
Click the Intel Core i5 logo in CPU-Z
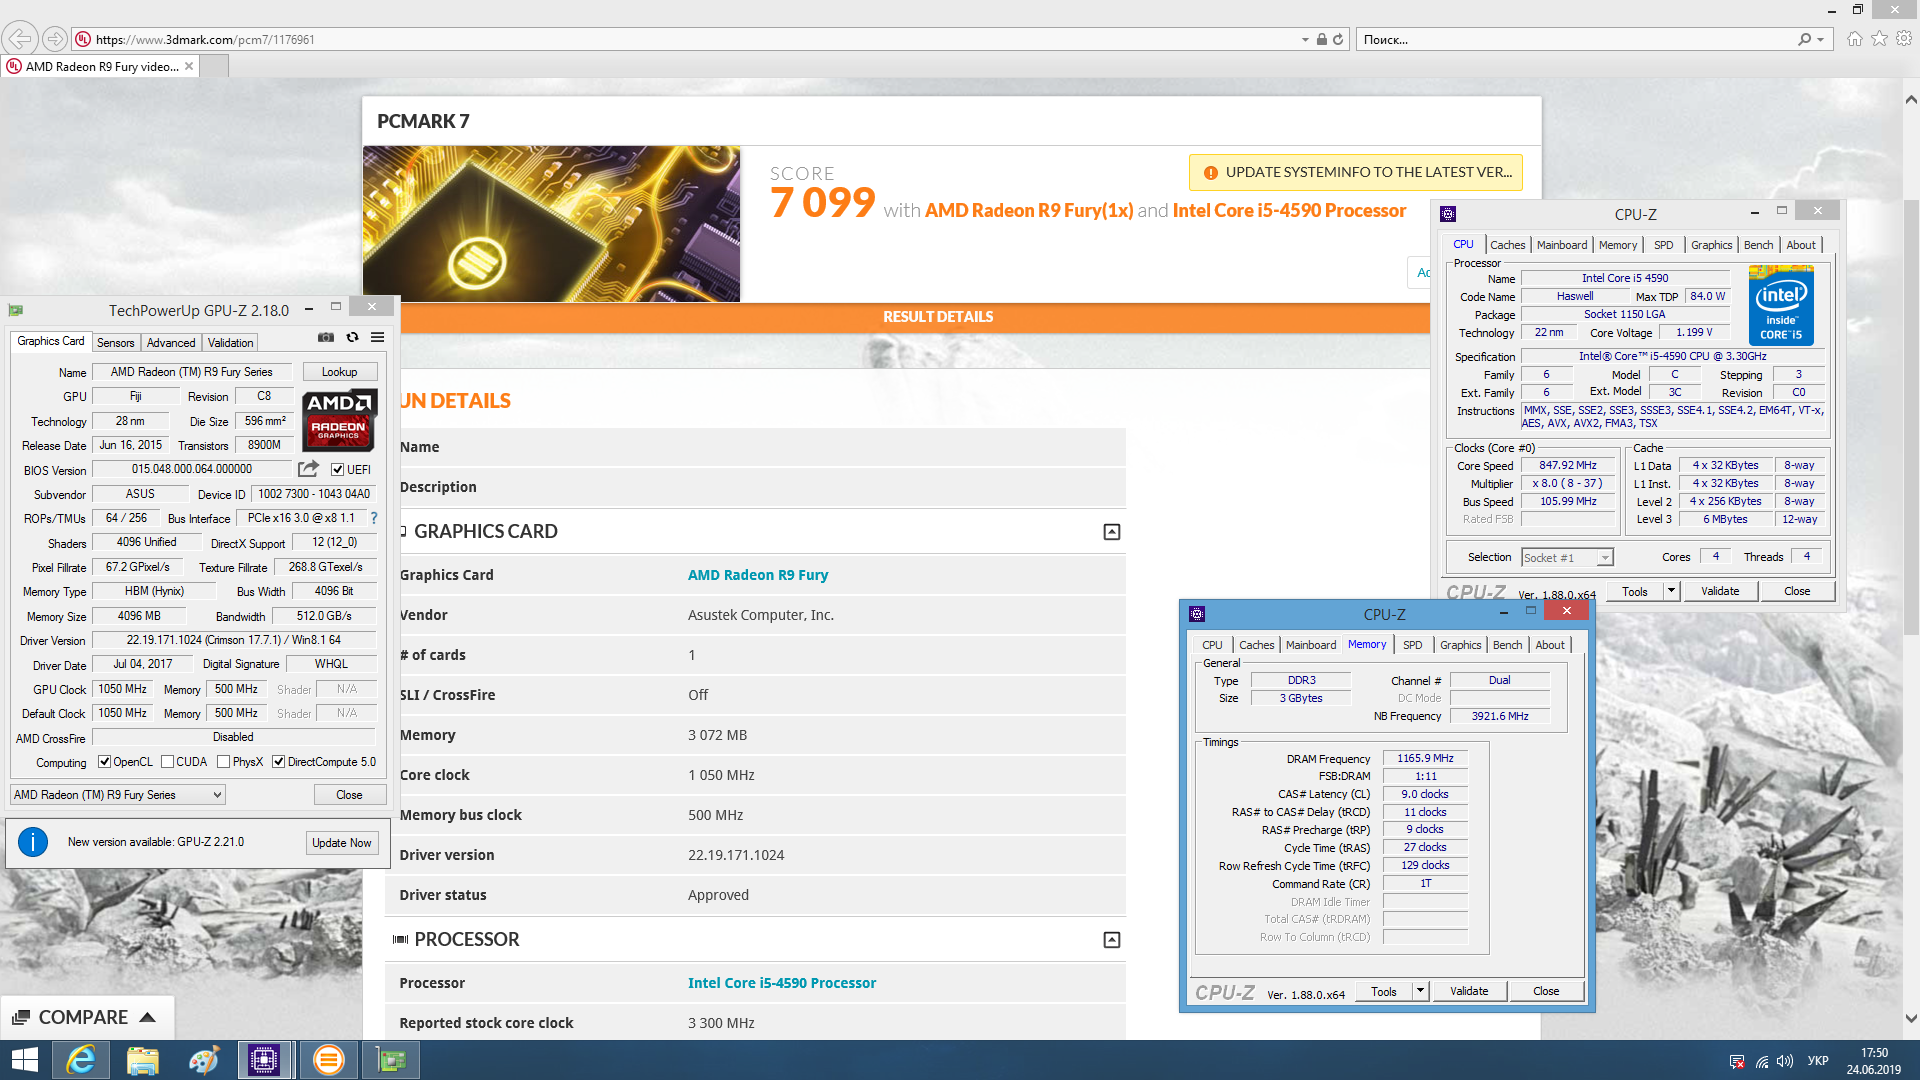point(1781,306)
